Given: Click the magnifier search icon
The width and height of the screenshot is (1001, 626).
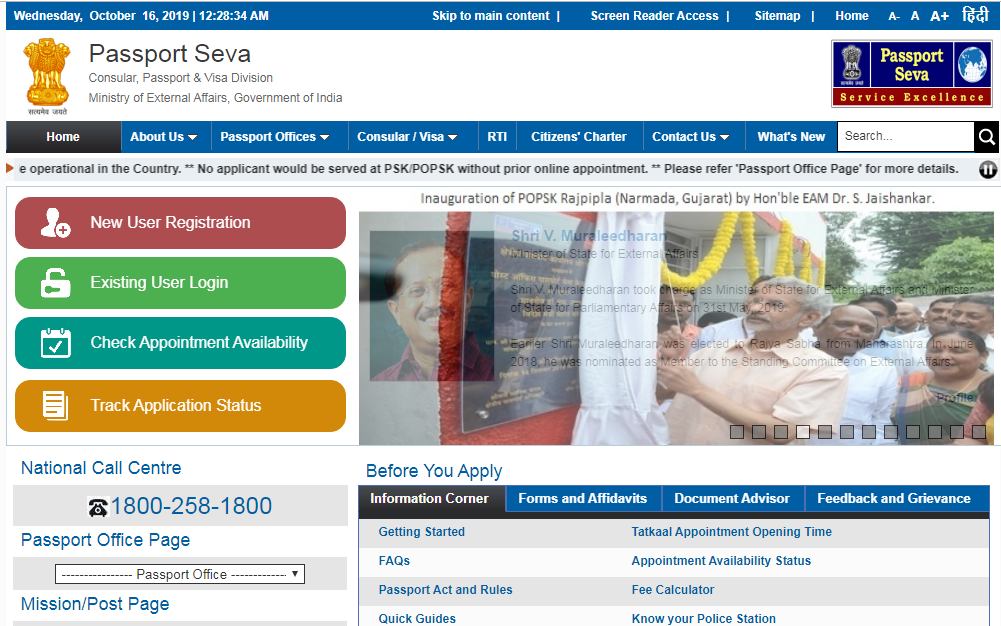Looking at the screenshot, I should pos(986,137).
